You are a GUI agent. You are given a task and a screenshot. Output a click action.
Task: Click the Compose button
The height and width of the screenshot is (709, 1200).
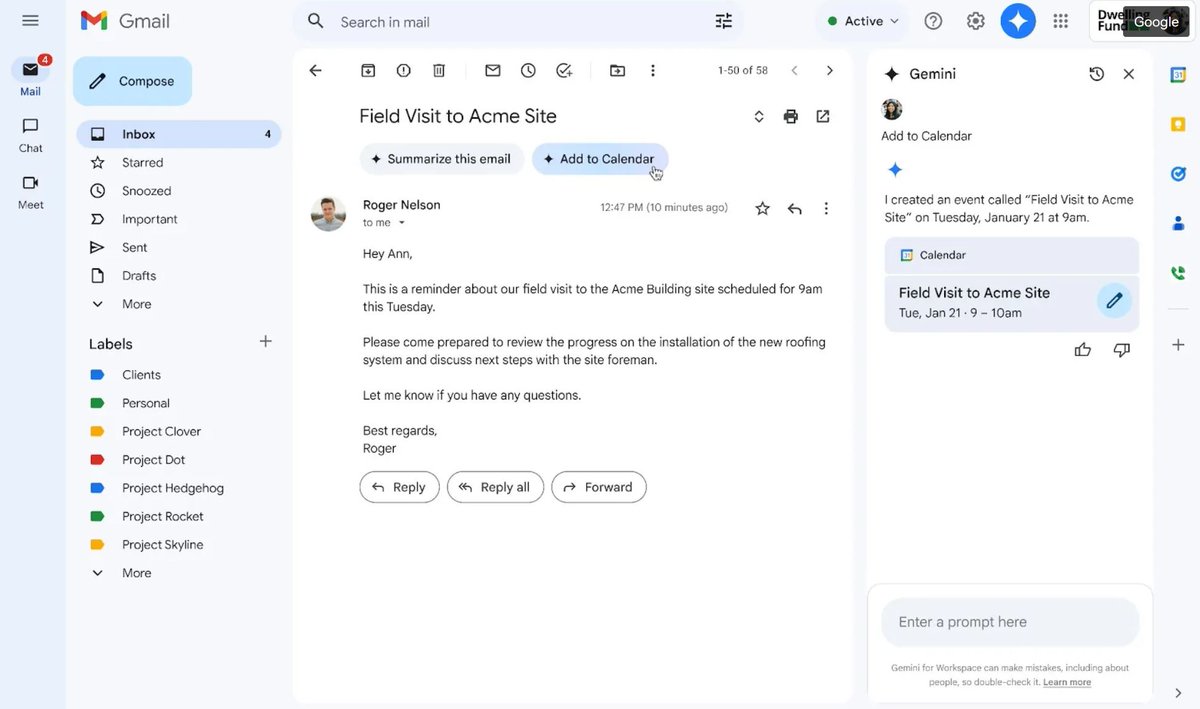[x=132, y=81]
